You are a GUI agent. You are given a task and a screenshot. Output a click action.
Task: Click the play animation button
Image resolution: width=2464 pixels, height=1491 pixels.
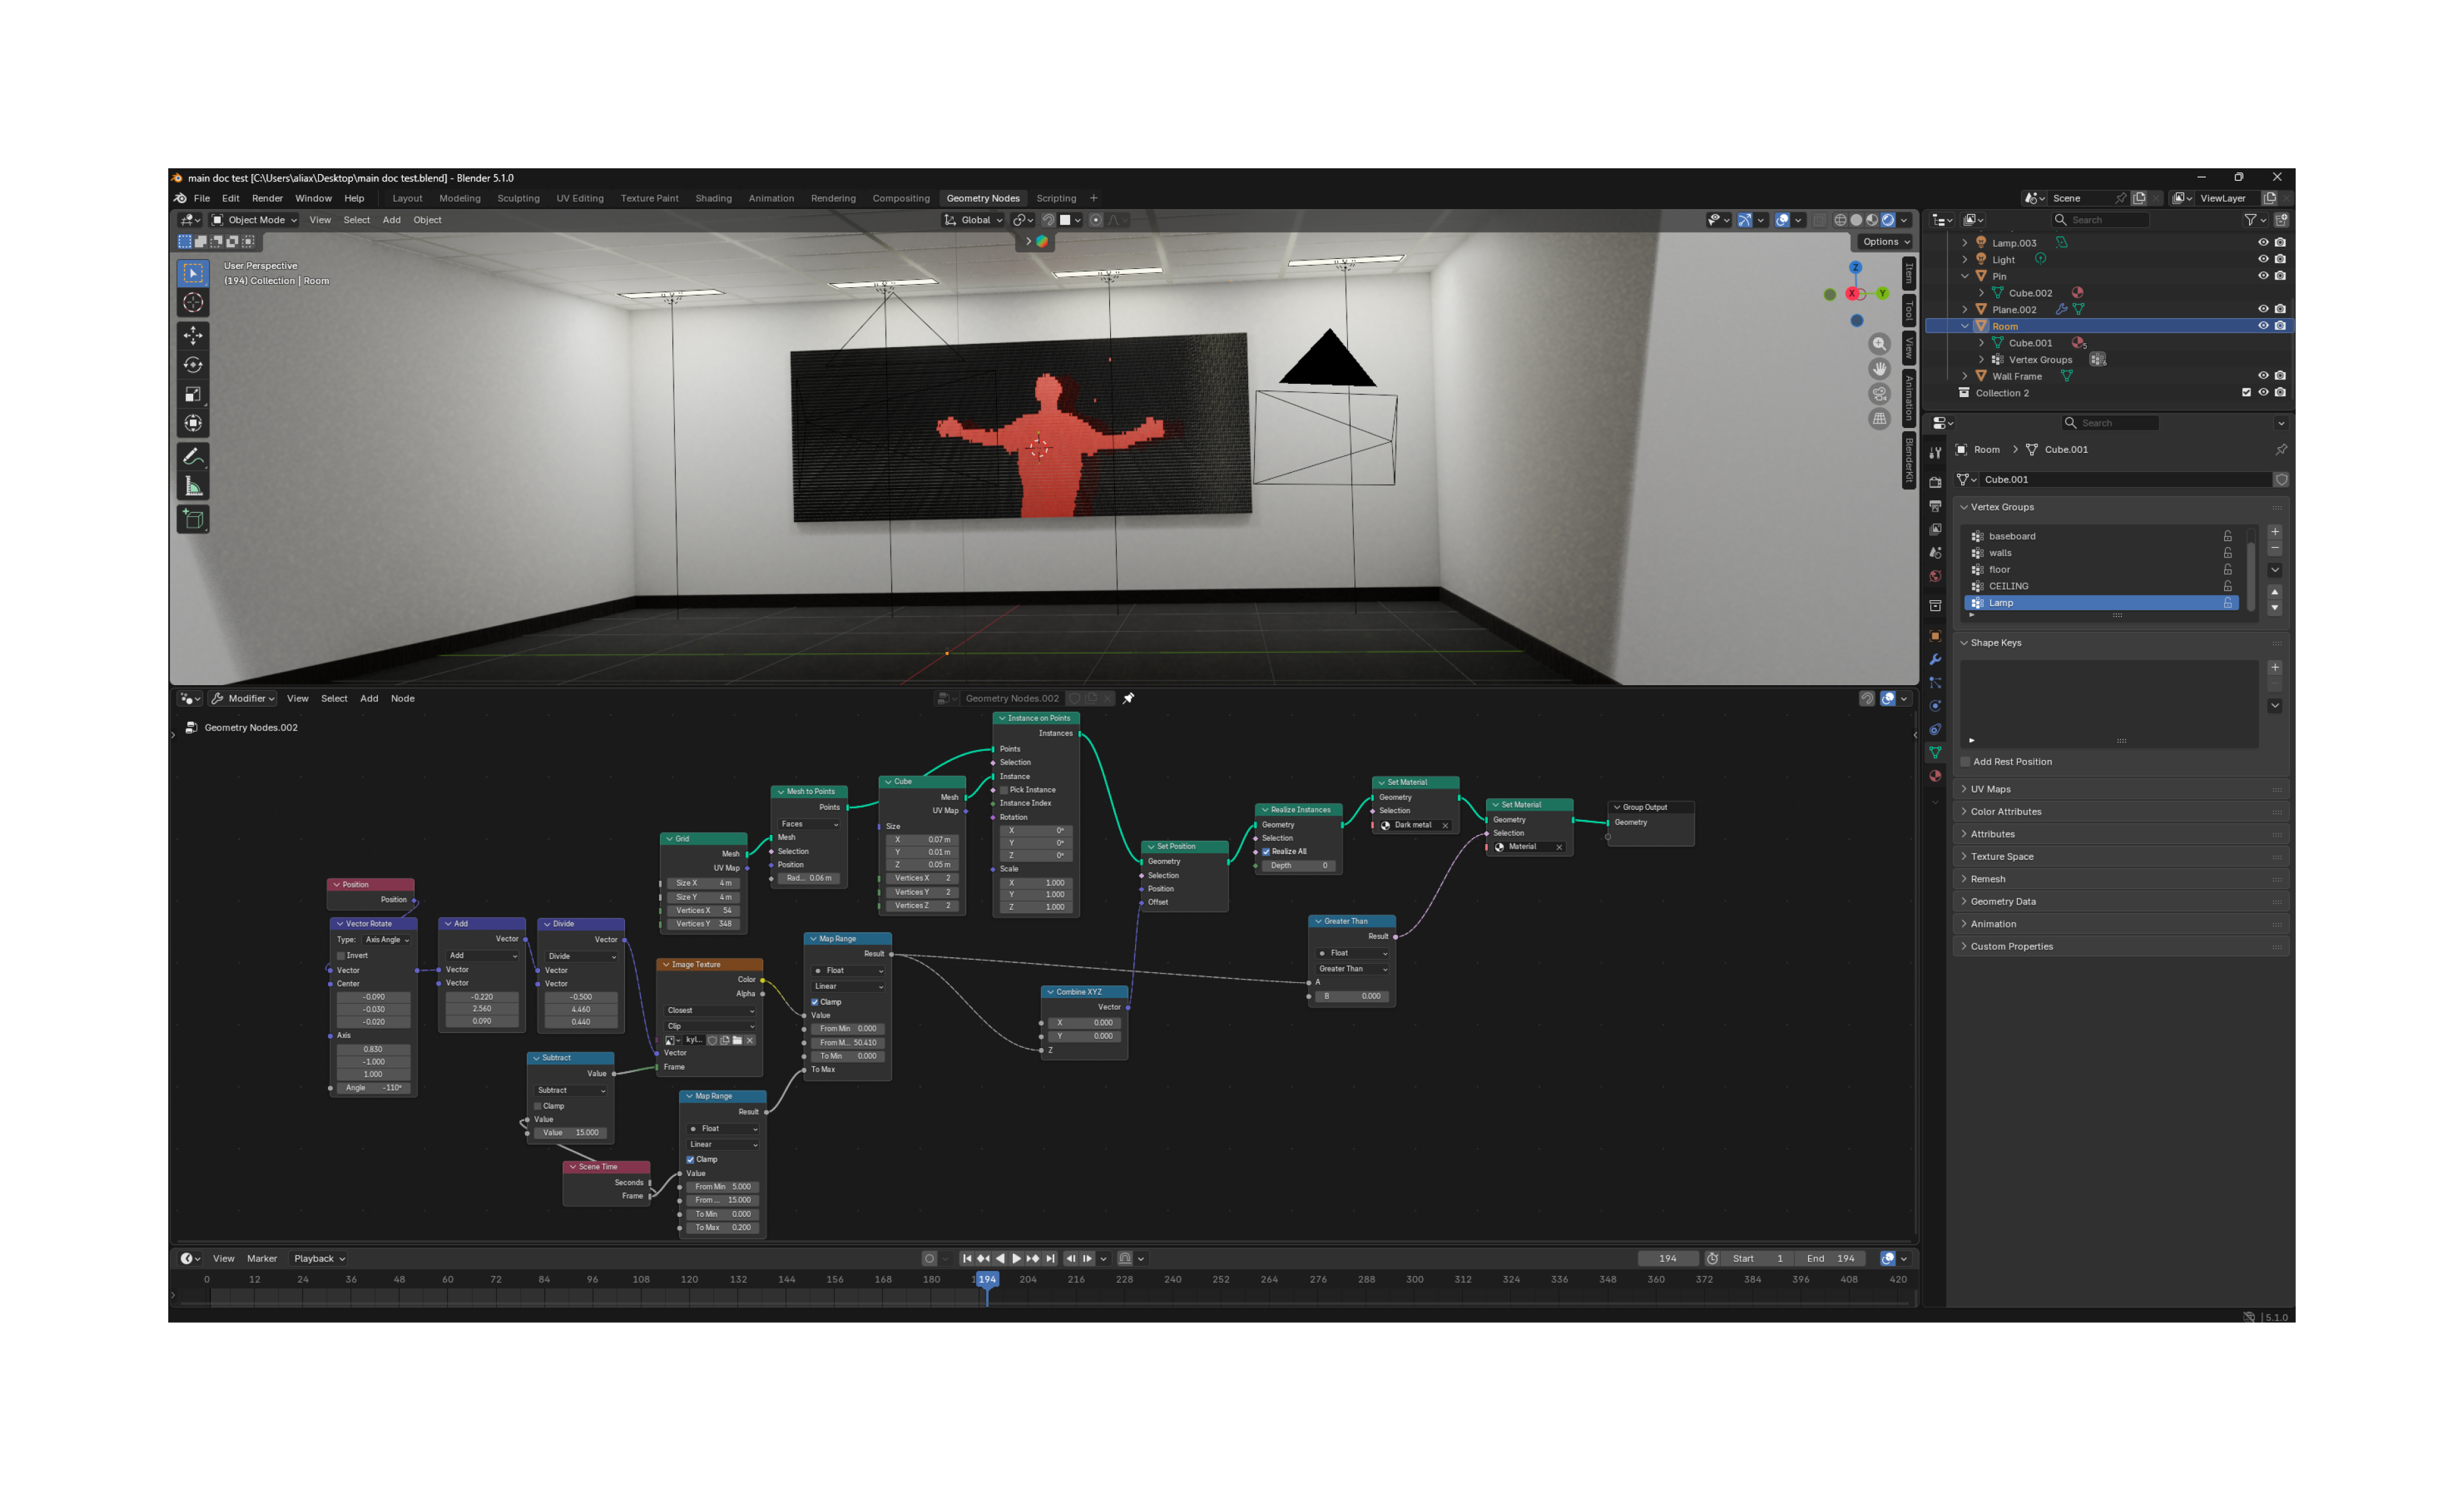[x=1016, y=1259]
